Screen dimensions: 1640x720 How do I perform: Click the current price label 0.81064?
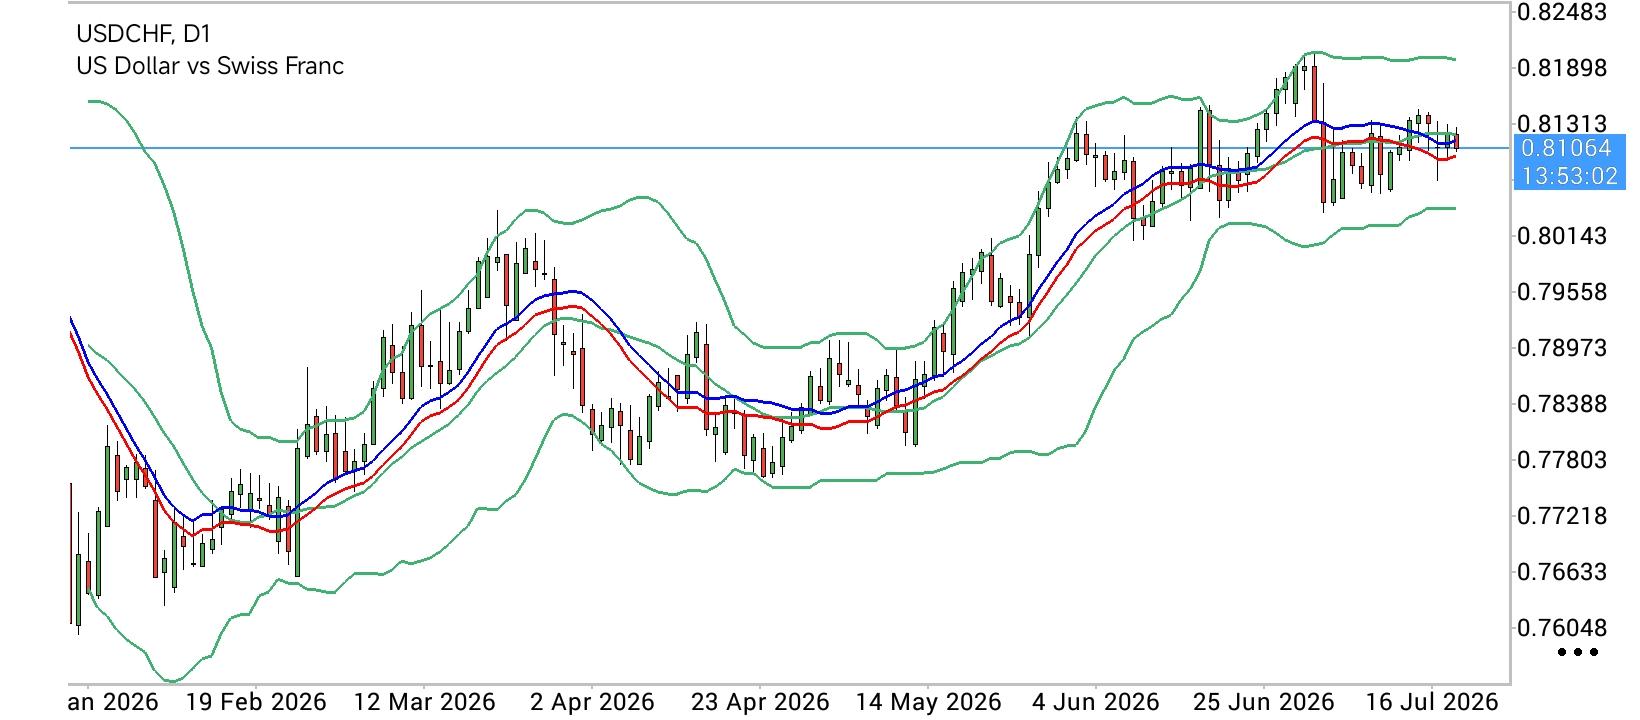coord(1565,149)
